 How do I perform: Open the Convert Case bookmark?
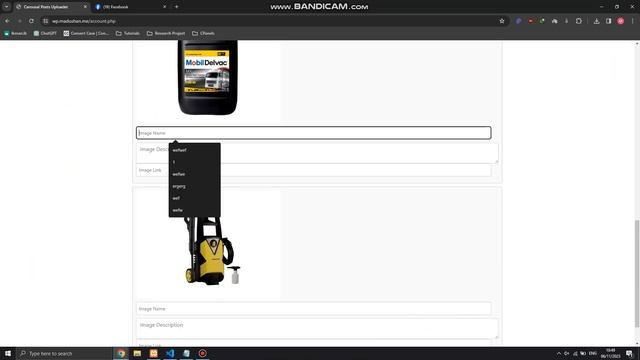tap(86, 33)
